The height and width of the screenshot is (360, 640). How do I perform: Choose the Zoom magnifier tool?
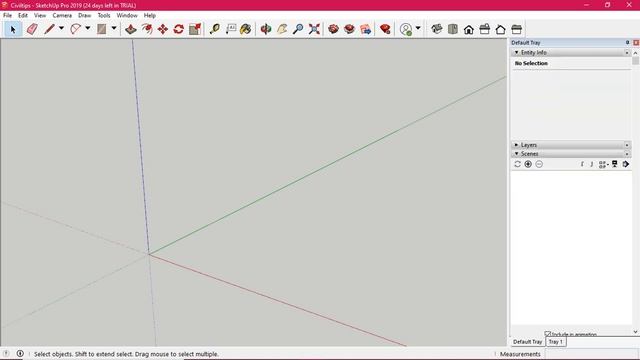298,29
